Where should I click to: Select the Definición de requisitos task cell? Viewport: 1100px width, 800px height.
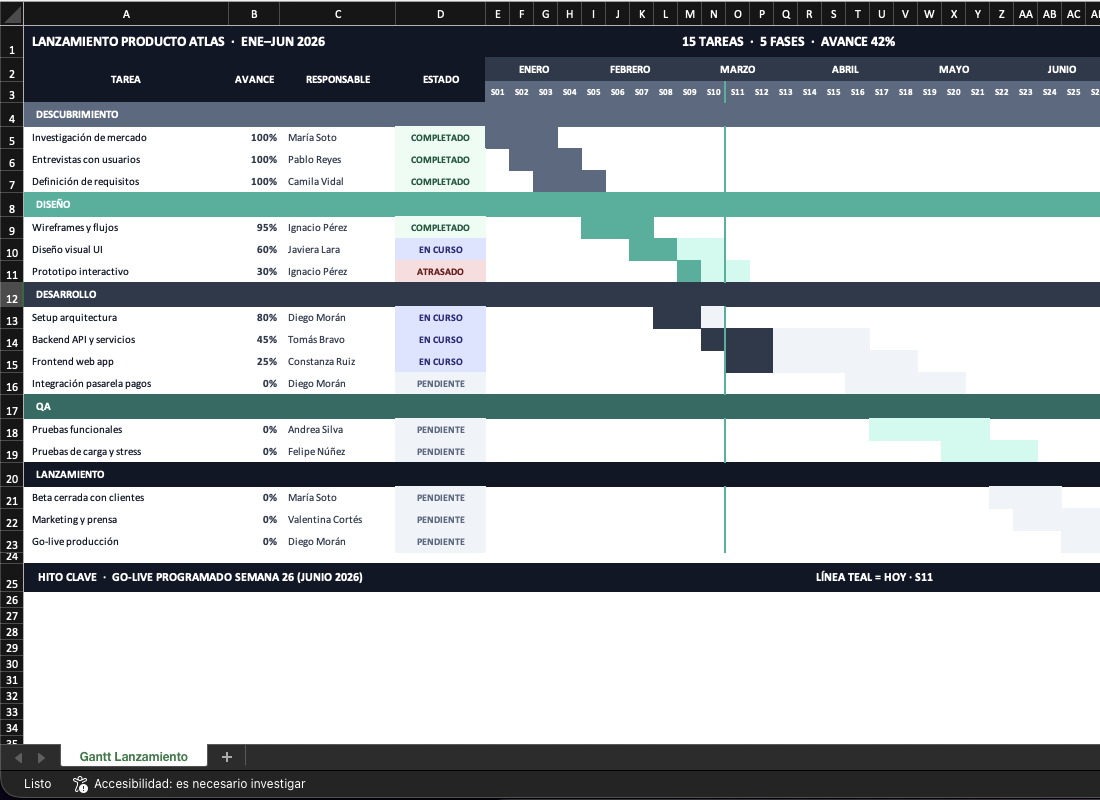pyautogui.click(x=126, y=181)
